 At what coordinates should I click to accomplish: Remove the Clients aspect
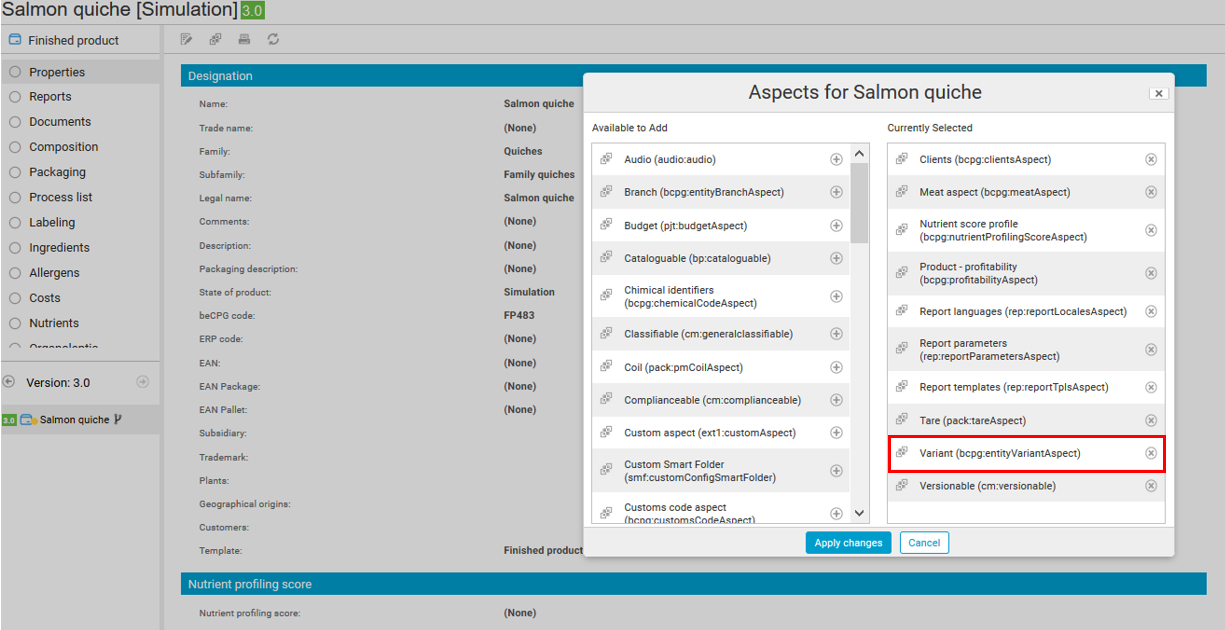pos(1151,160)
